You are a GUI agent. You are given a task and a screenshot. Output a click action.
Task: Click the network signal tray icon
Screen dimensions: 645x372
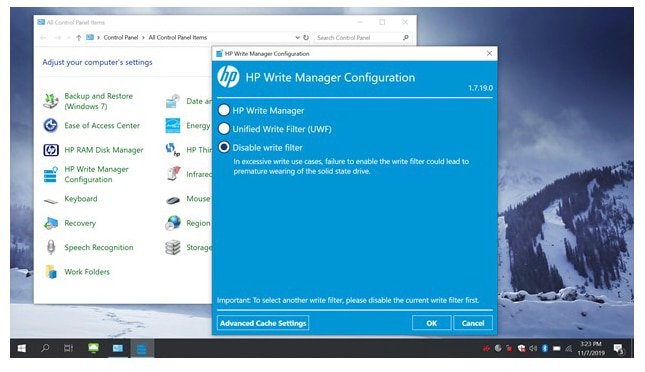pyautogui.click(x=568, y=349)
